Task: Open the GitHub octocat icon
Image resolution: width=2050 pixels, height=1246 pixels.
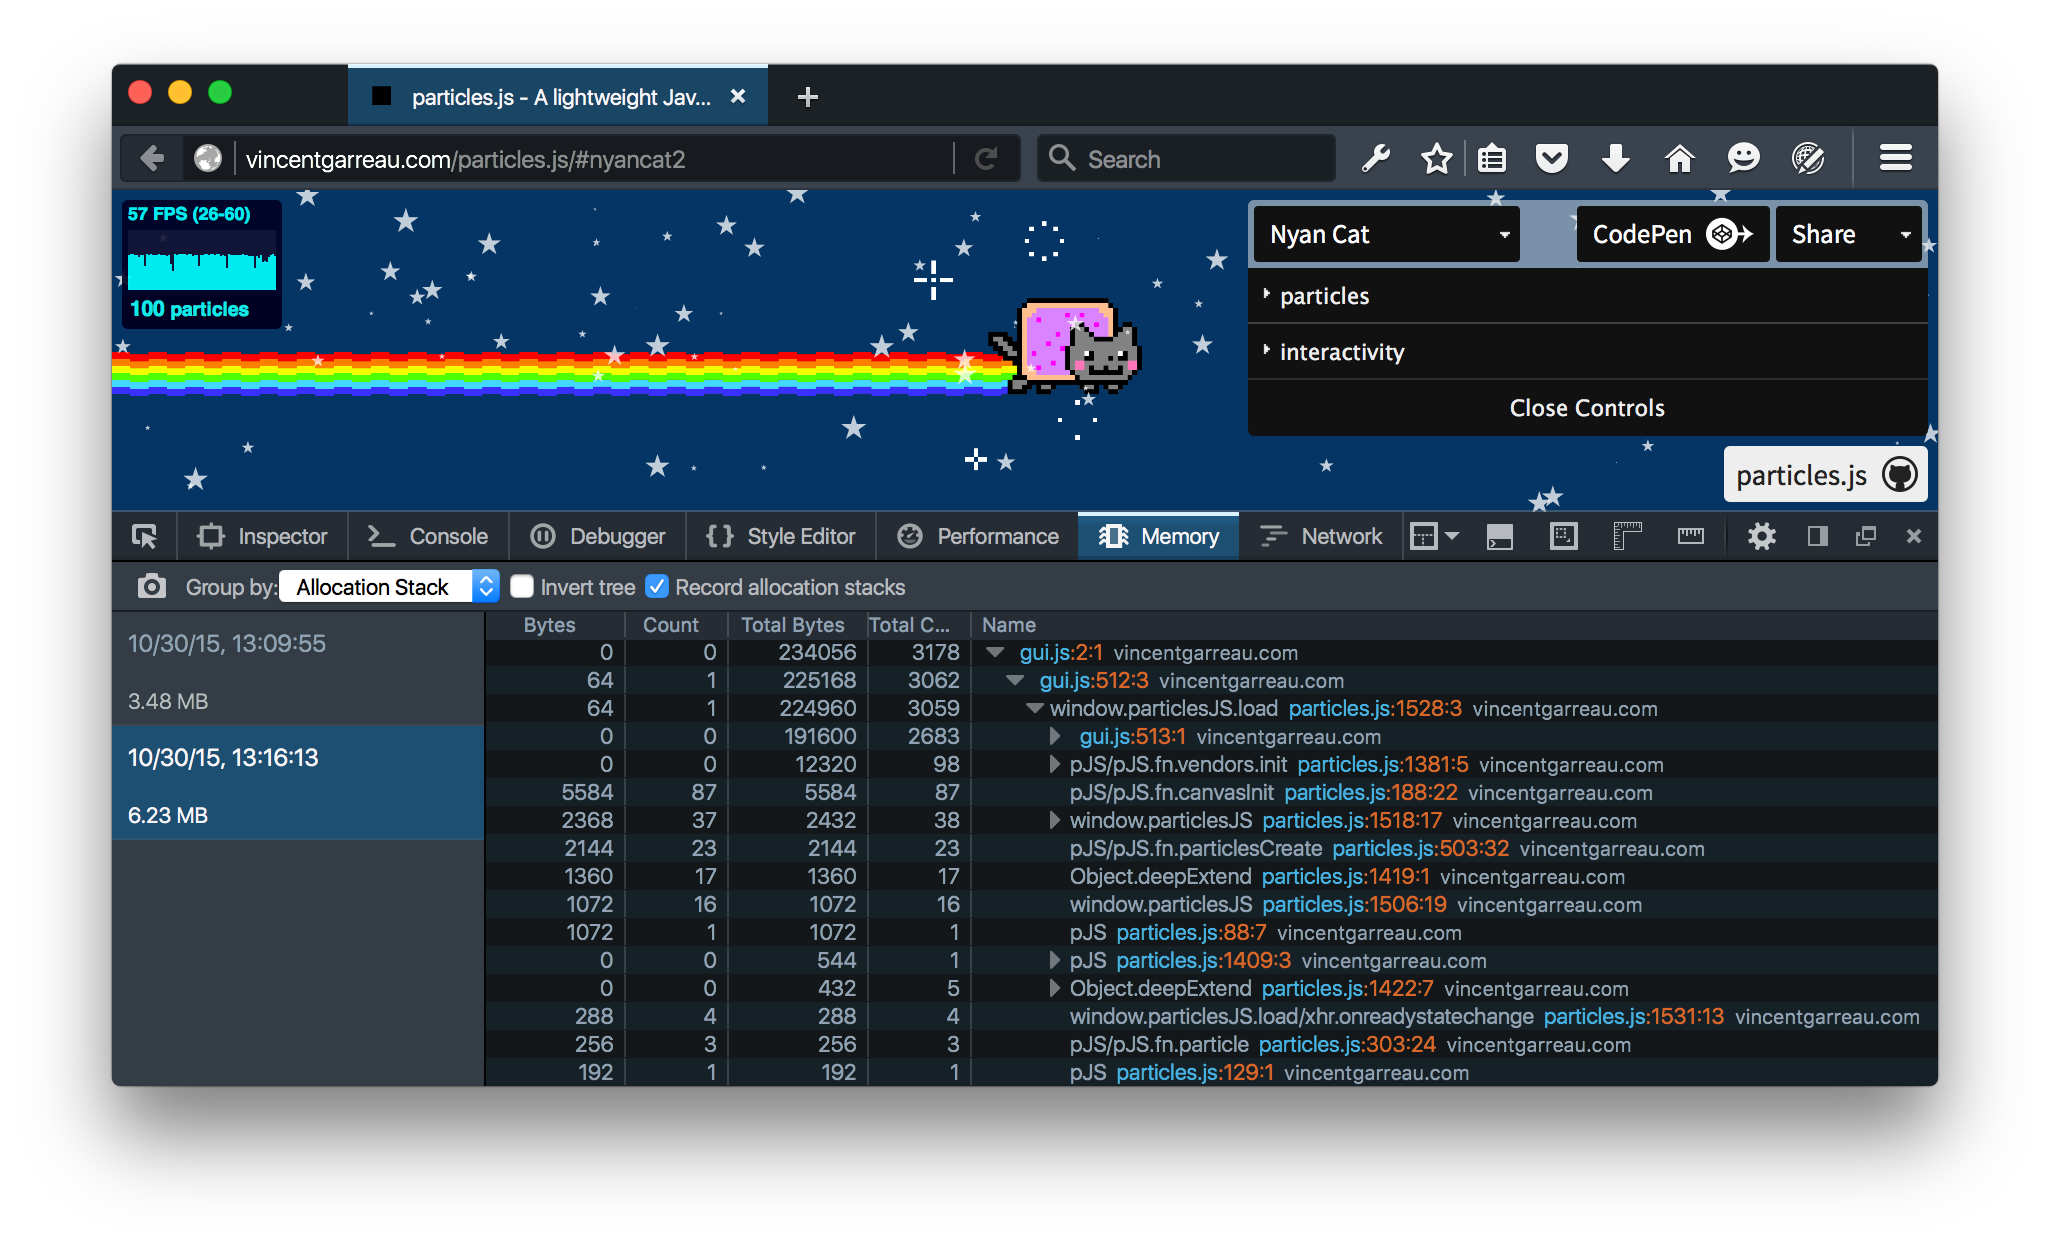Action: (1900, 475)
